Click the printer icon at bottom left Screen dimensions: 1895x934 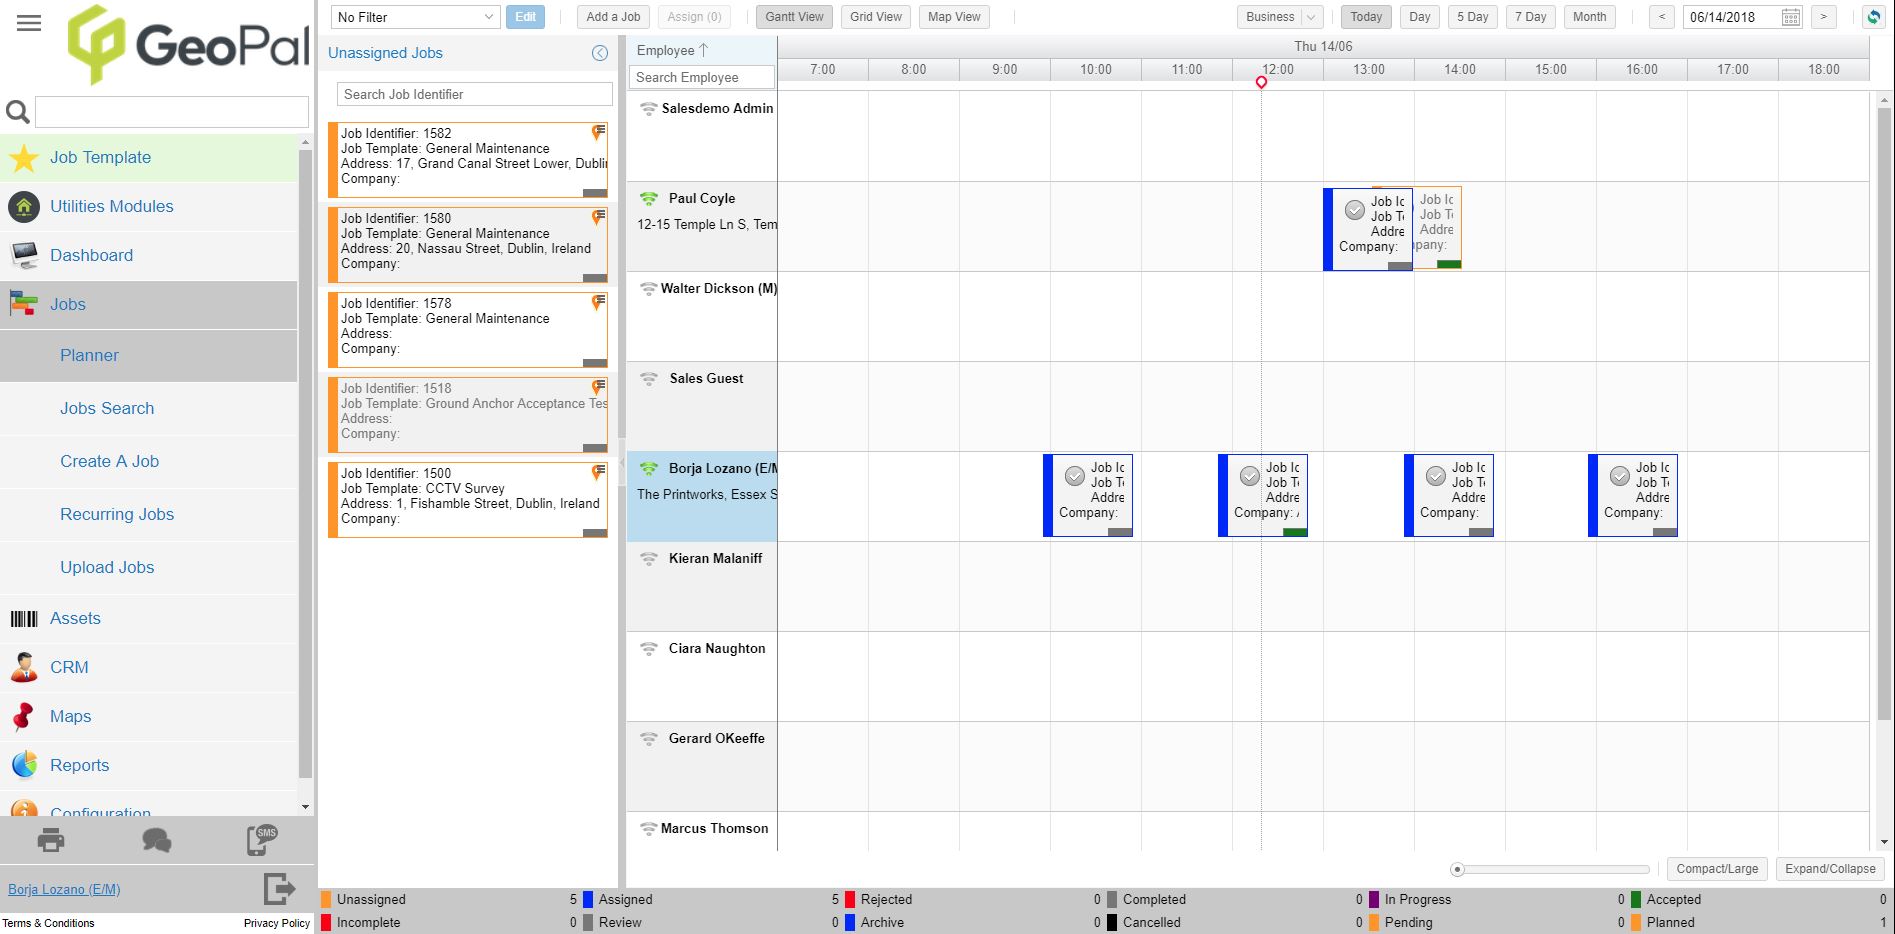point(49,840)
